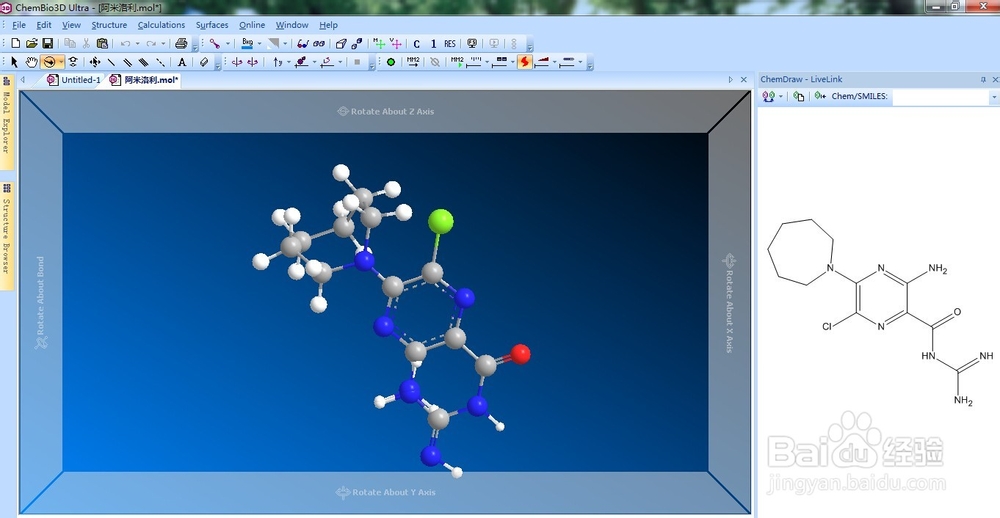1000x518 pixels.
Task: Click the orange spin demo icon
Action: 524,62
